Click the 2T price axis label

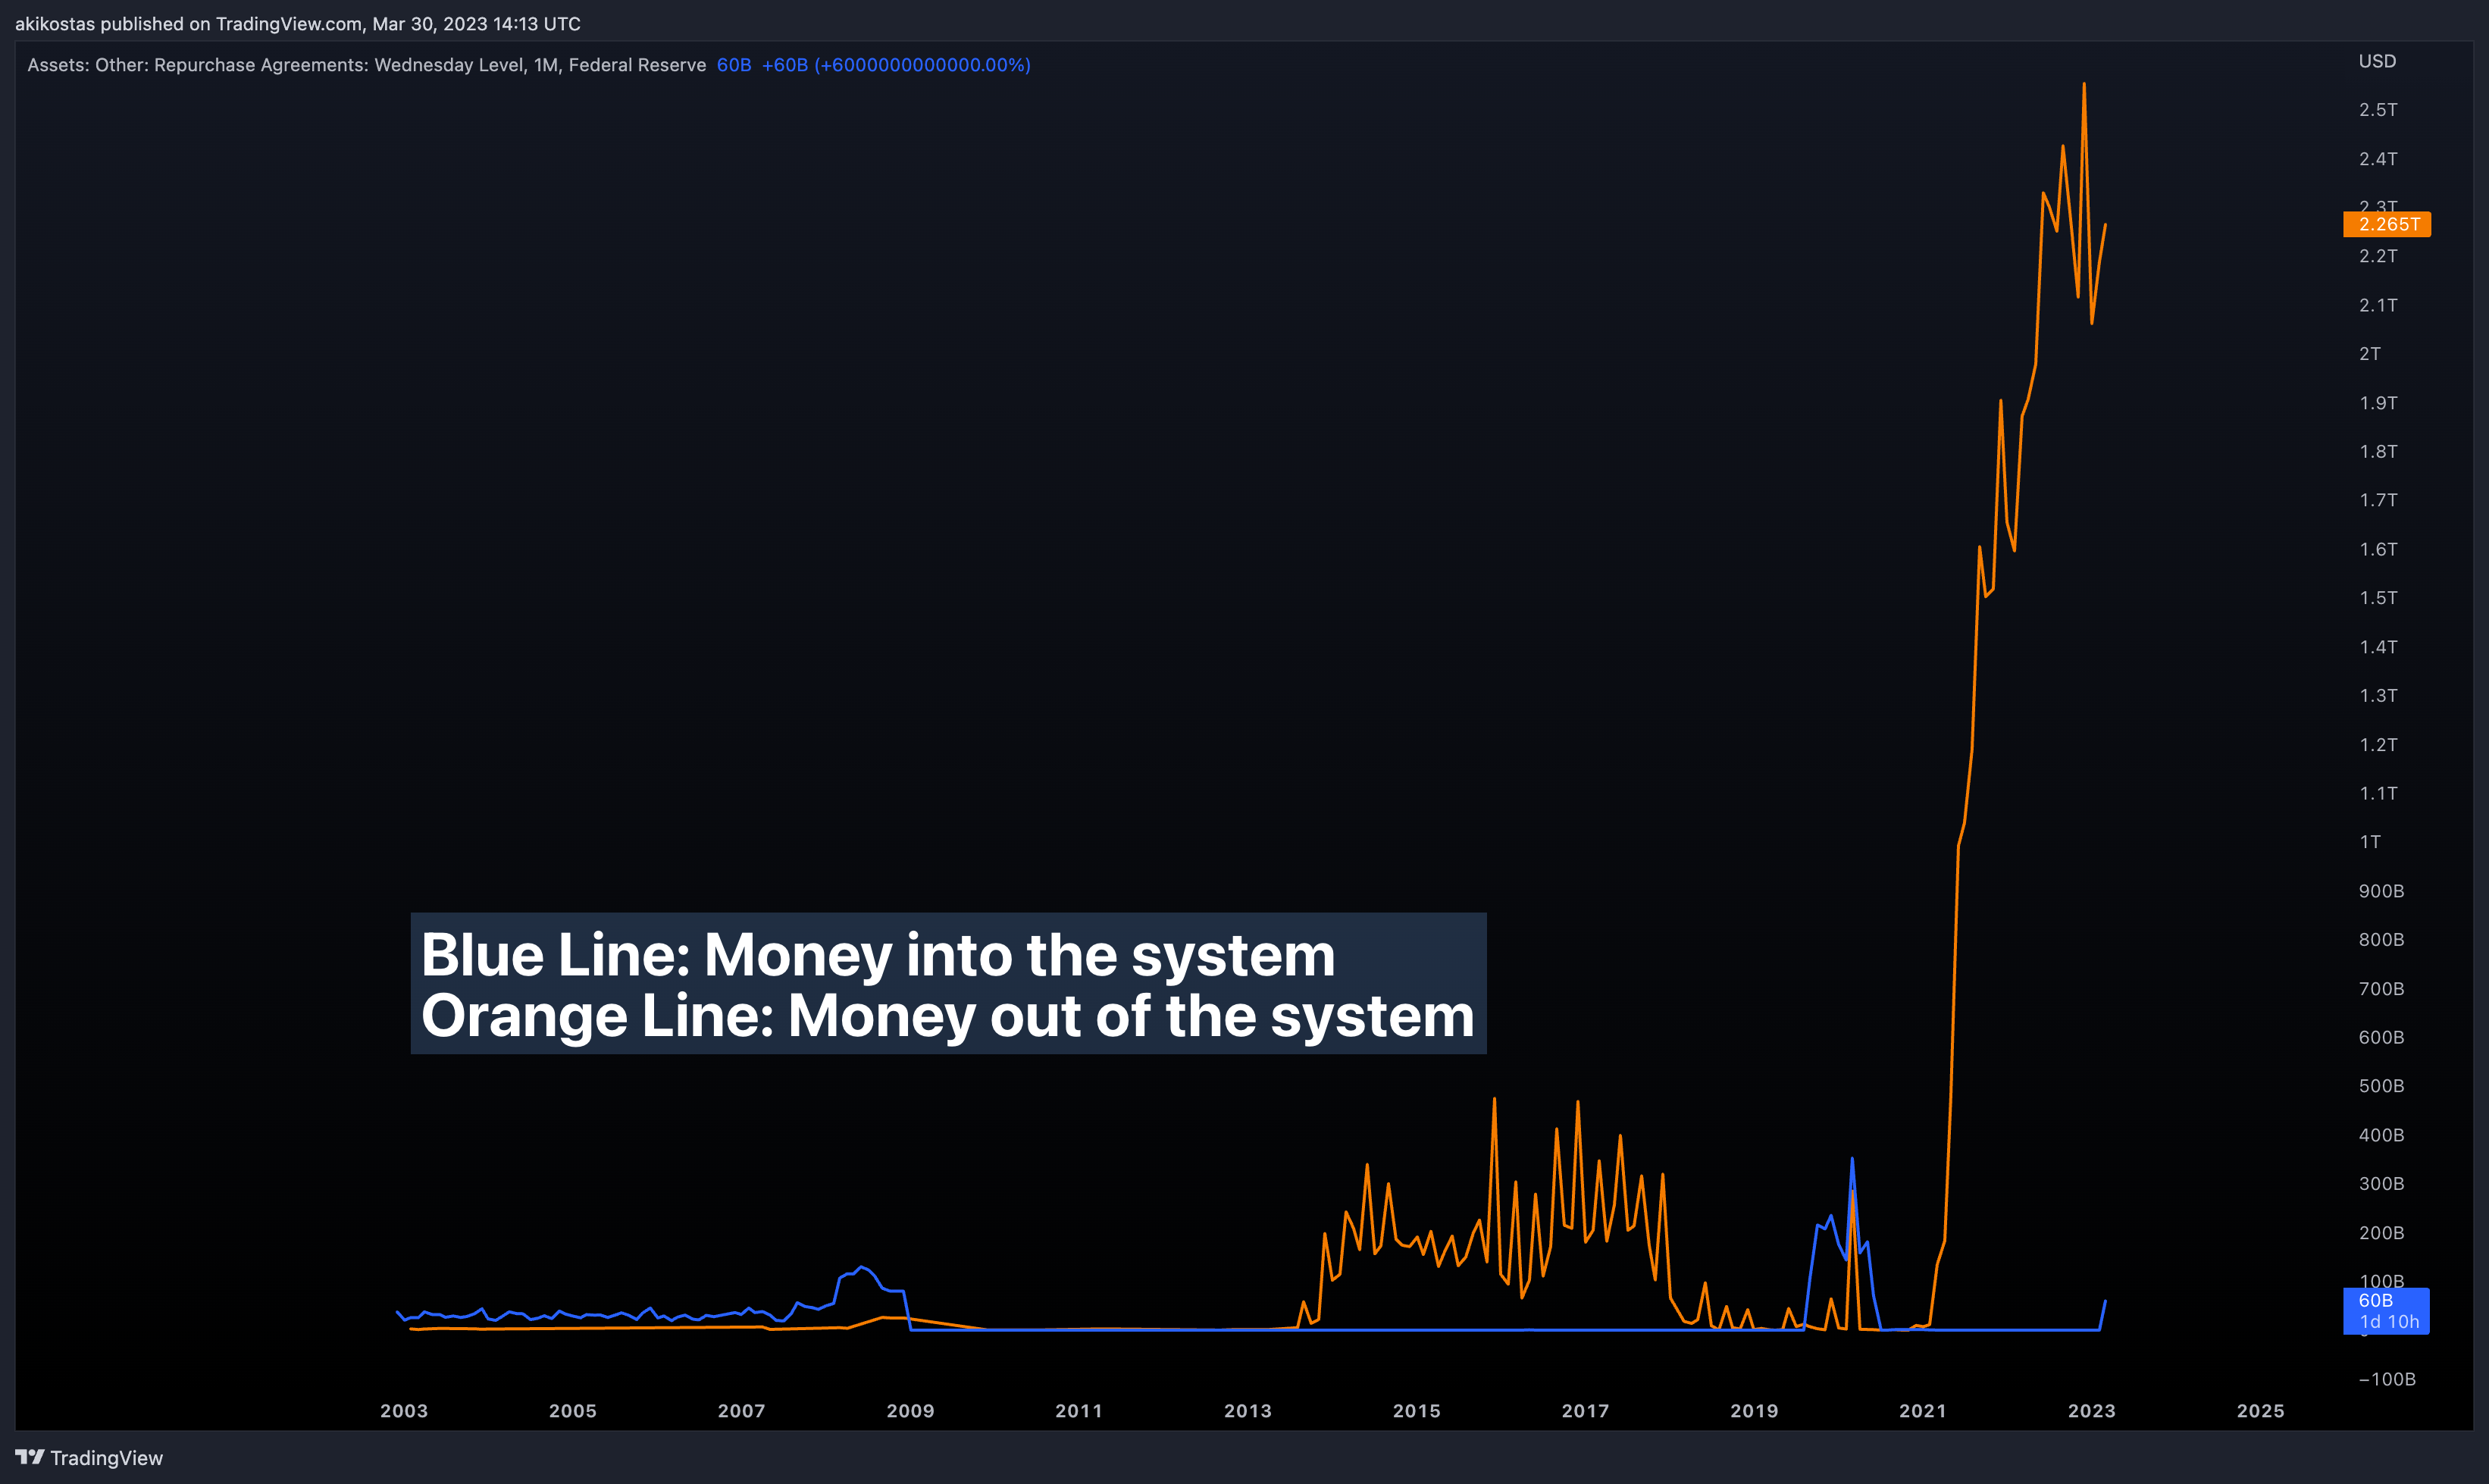(2370, 354)
